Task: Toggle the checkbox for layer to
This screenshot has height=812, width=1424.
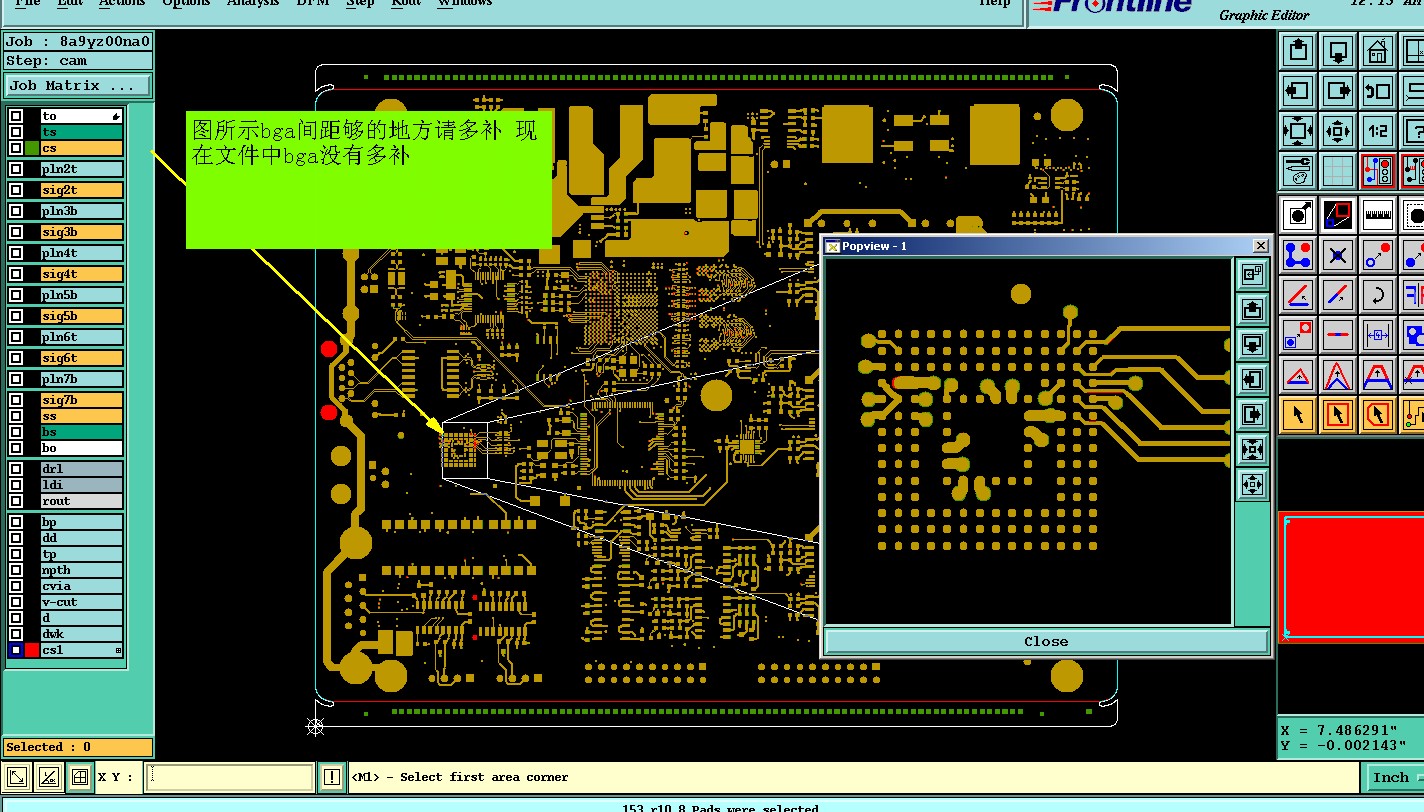Action: (x=16, y=116)
